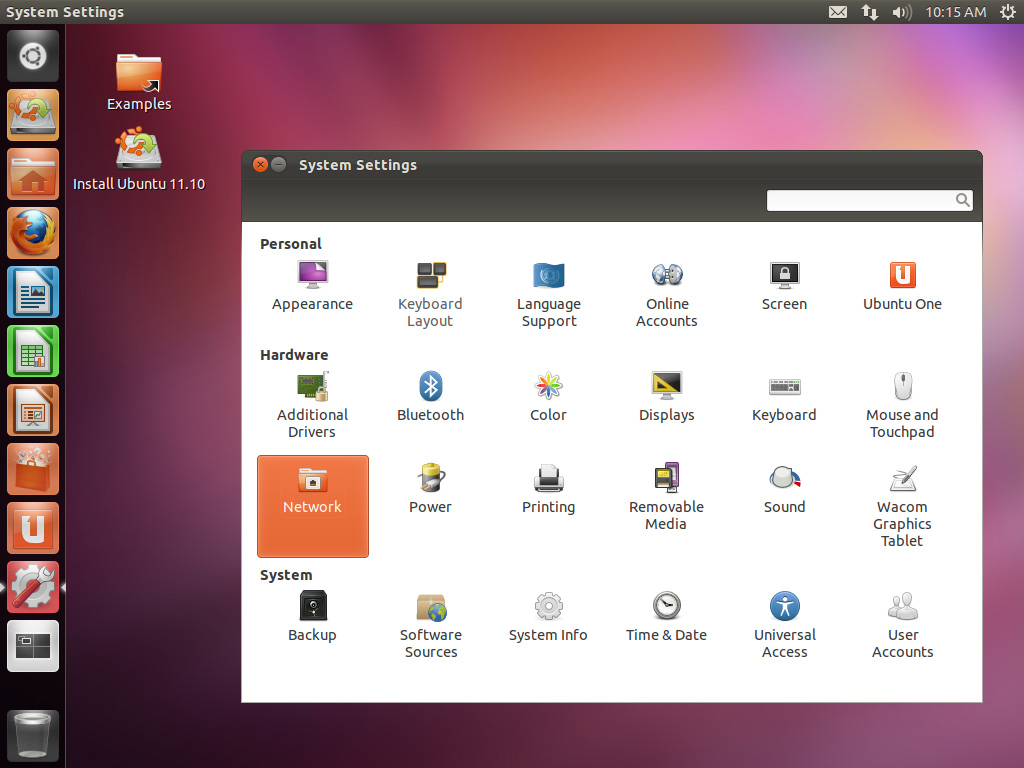Launch LibreOffice Writer from launcher
Image resolution: width=1024 pixels, height=768 pixels.
click(33, 292)
